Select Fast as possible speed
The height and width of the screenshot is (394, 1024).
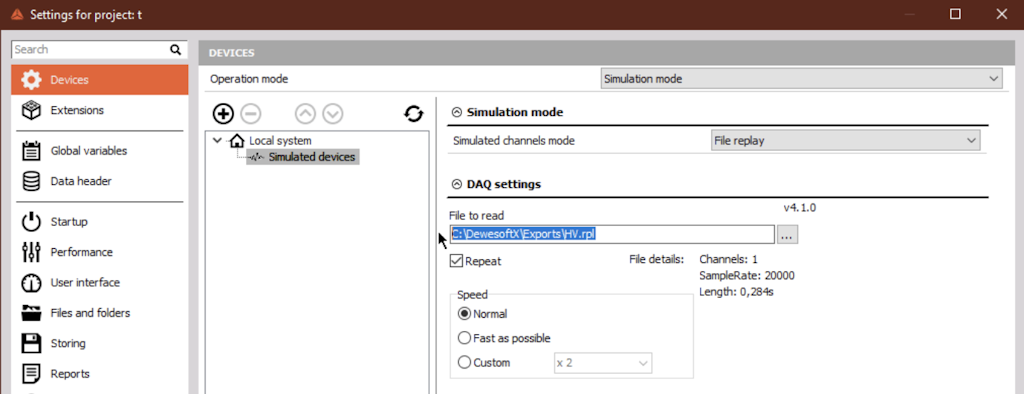click(x=464, y=338)
